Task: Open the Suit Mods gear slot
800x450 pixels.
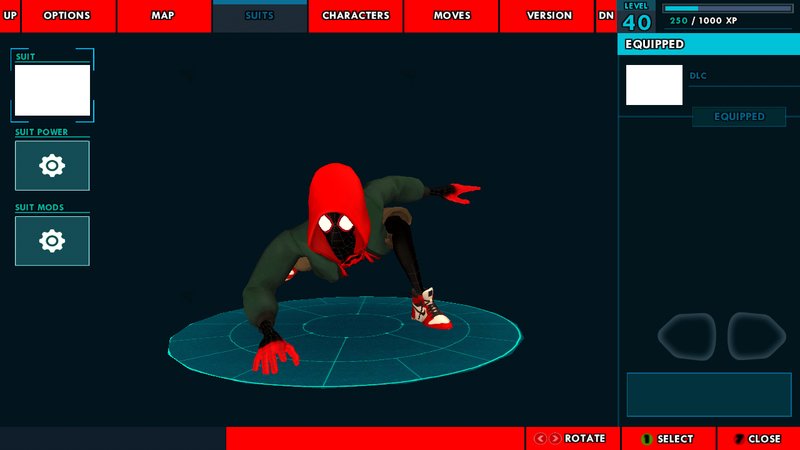Action: (52, 241)
